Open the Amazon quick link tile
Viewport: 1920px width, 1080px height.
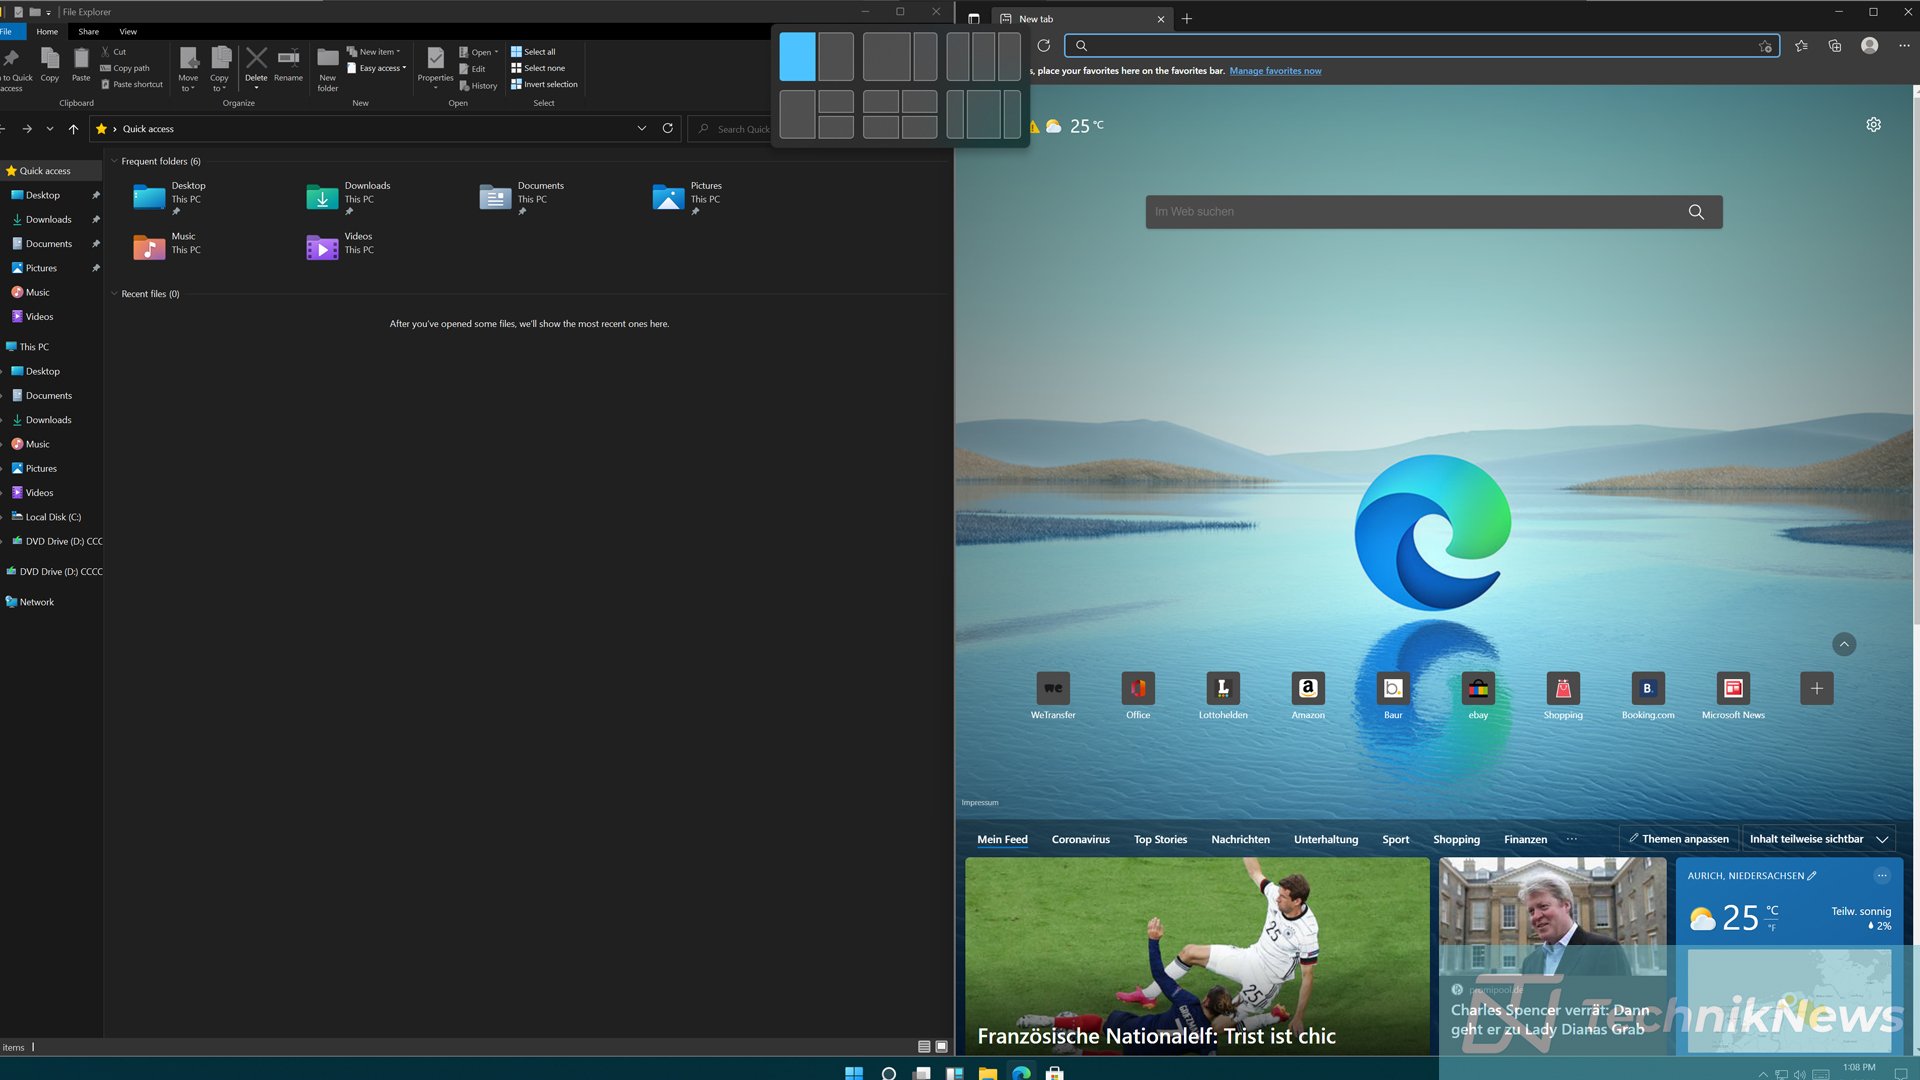[x=1308, y=695]
